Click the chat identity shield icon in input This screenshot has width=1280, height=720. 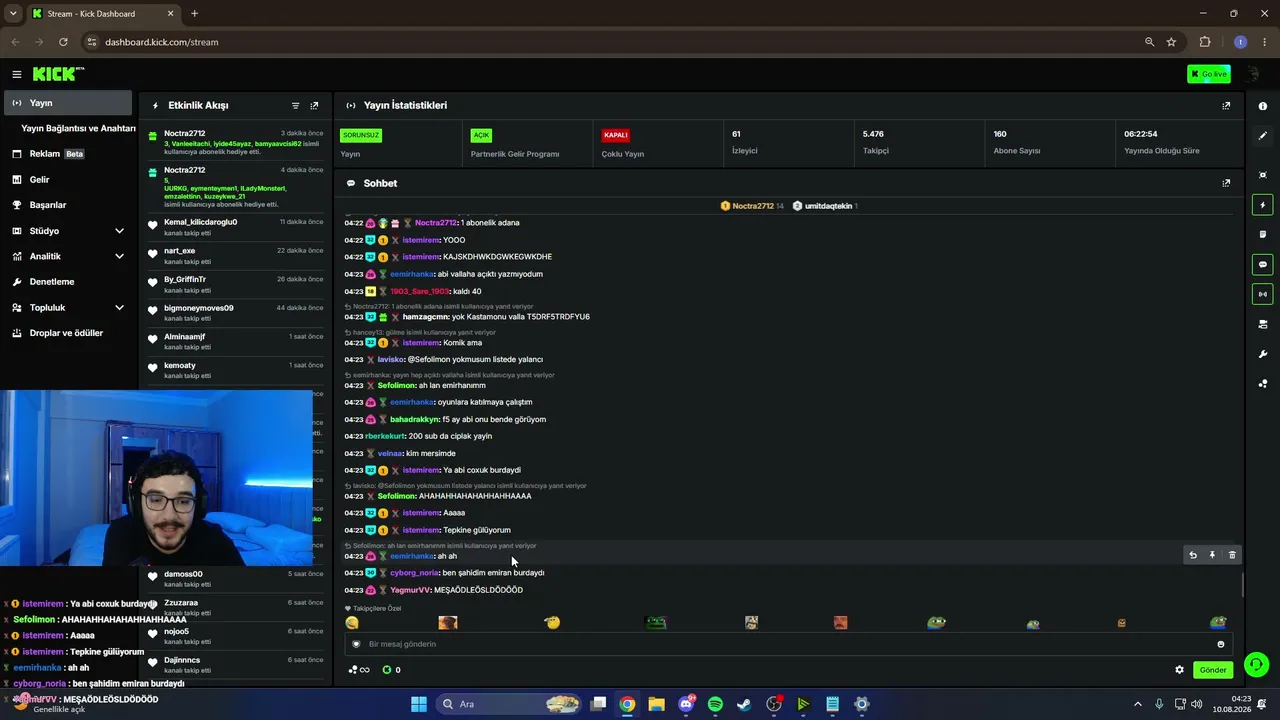[x=356, y=644]
